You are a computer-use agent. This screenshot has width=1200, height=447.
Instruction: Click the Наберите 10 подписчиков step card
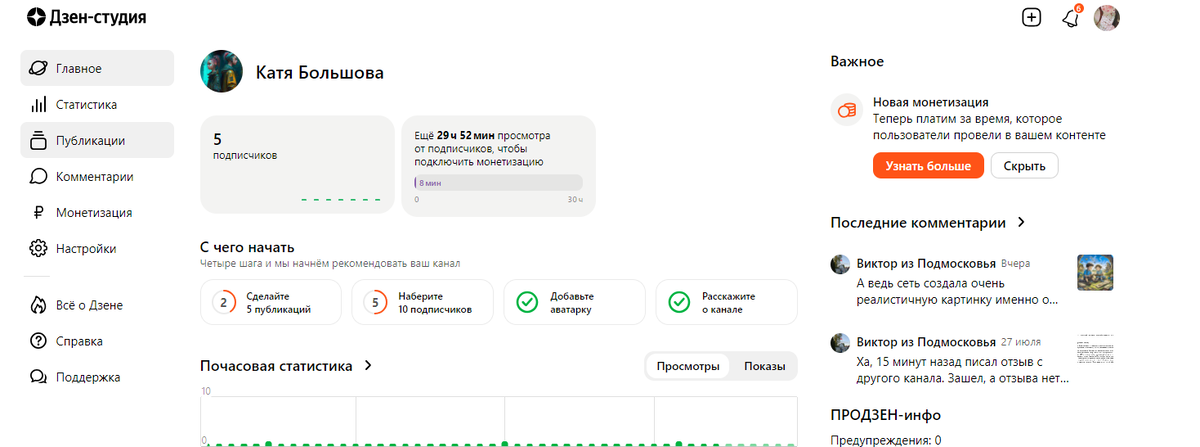coord(422,302)
